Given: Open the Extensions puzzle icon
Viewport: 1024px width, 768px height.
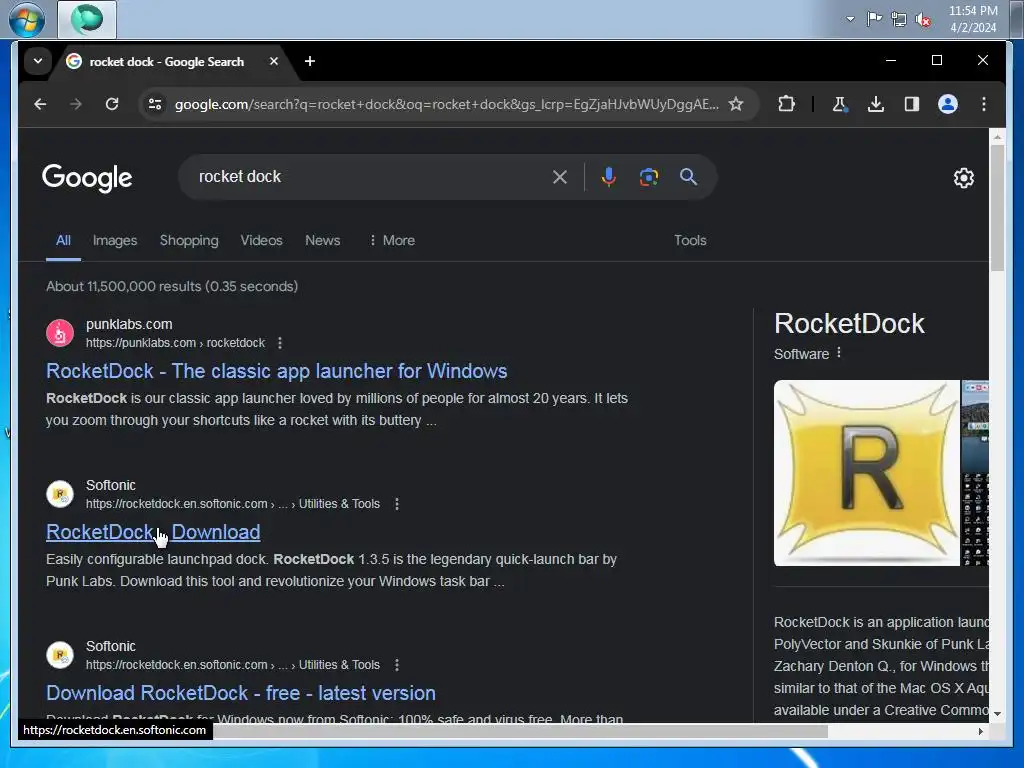Looking at the screenshot, I should [787, 104].
